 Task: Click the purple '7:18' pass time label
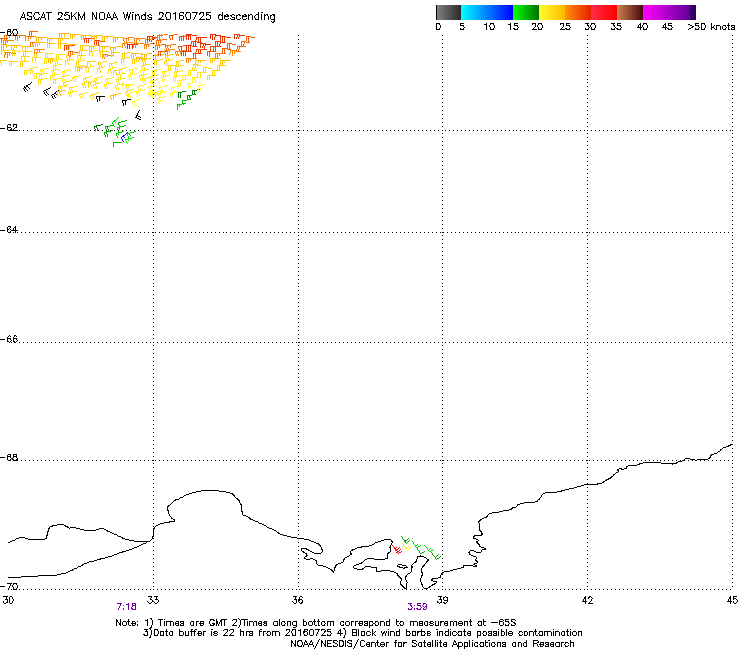pos(126,607)
